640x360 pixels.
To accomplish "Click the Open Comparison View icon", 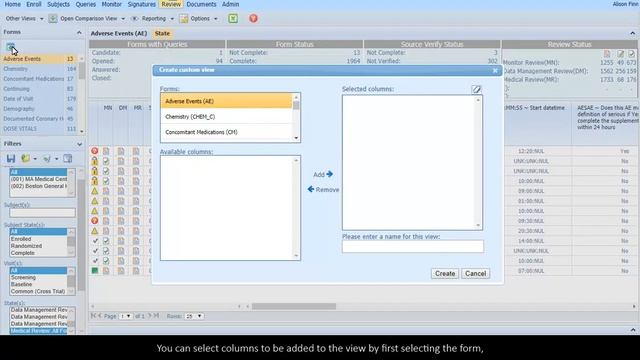I will pos(53,18).
